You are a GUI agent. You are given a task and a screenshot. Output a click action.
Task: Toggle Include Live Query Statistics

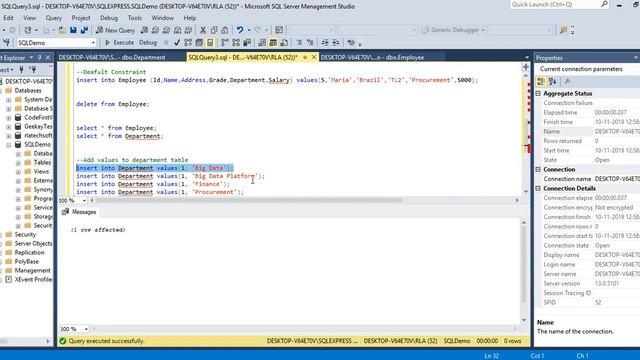tap(236, 42)
